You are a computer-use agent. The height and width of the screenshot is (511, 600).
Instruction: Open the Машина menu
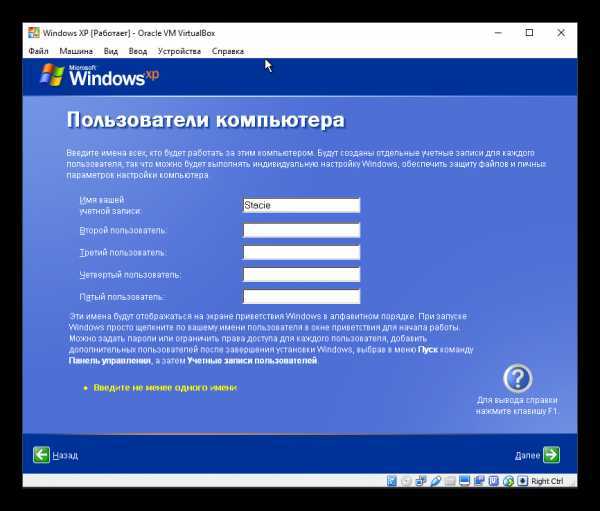click(76, 51)
